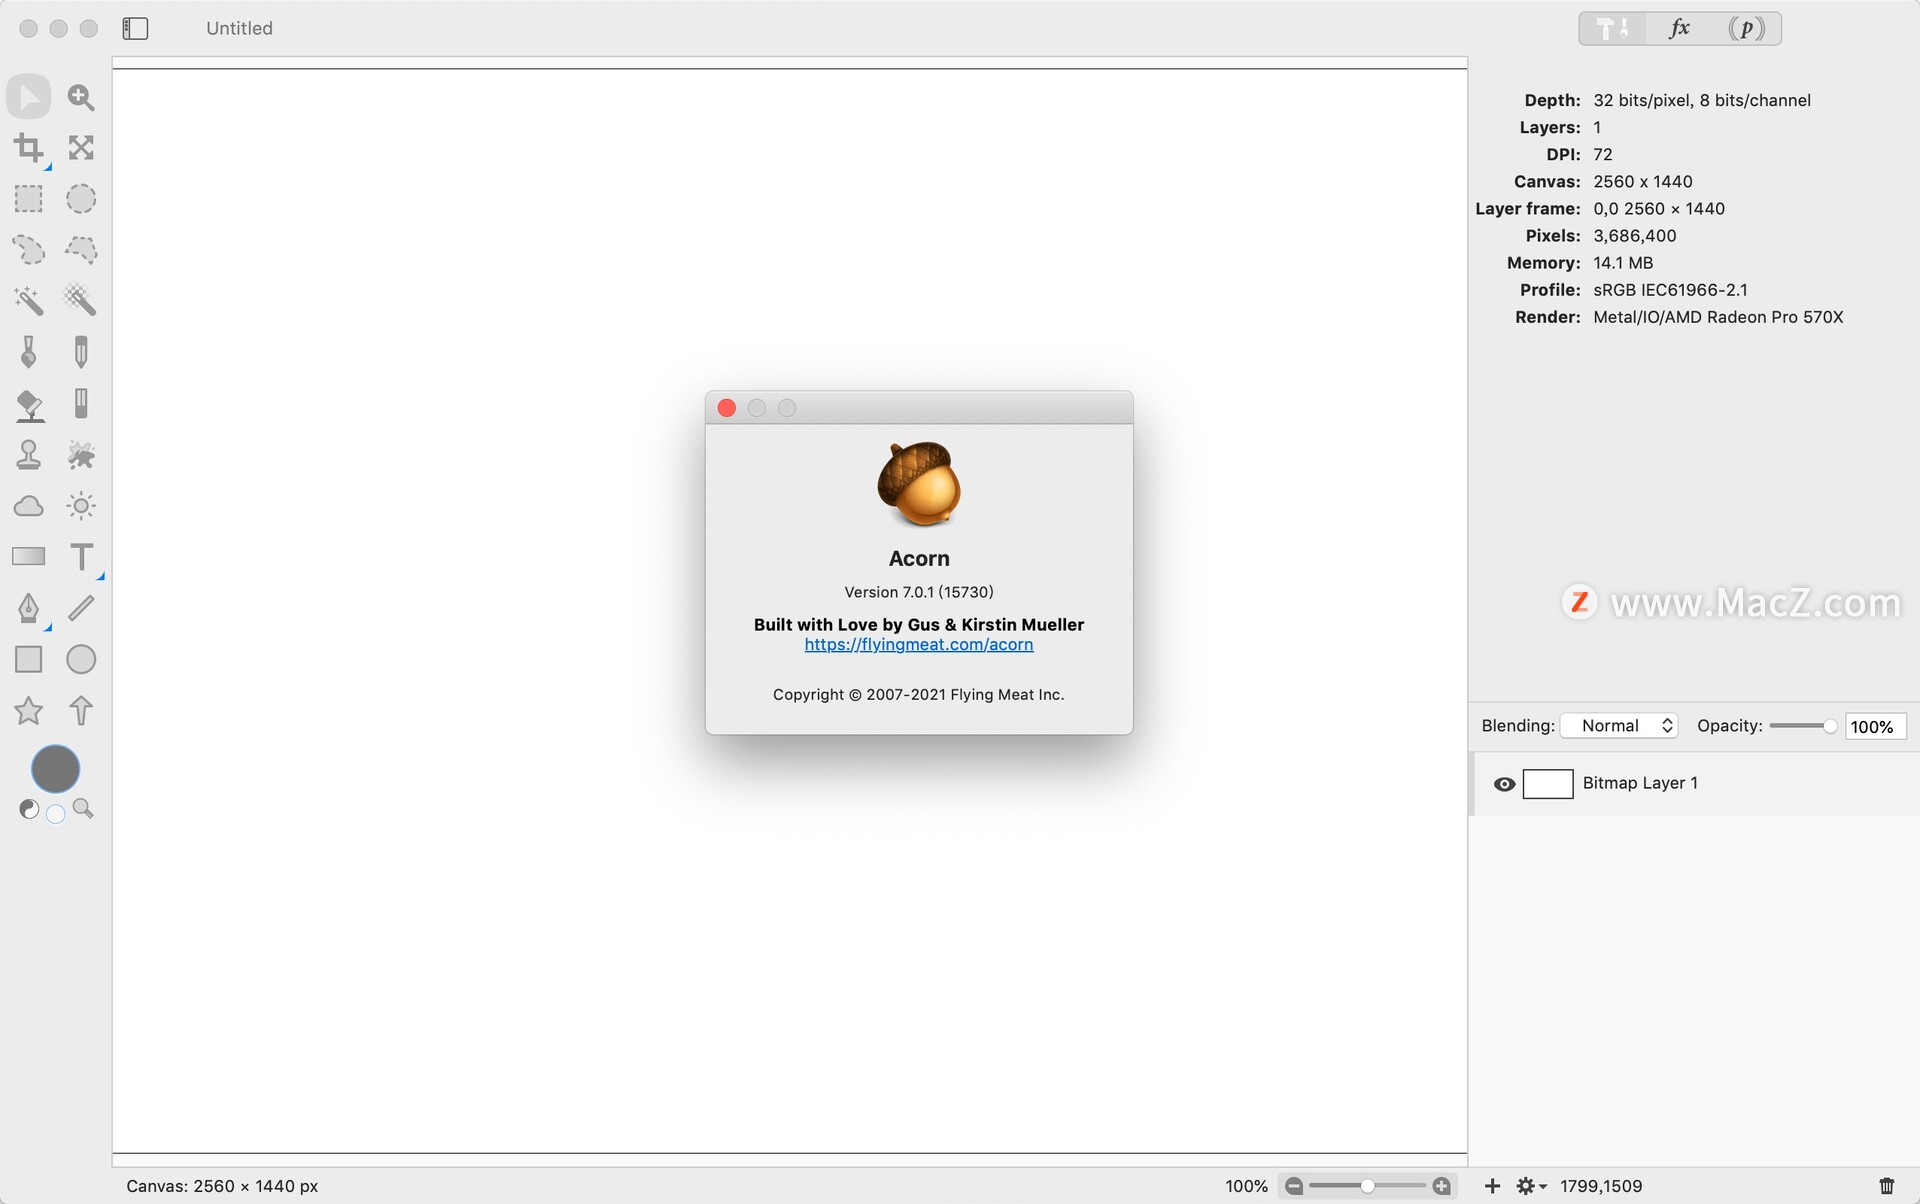Select the Magic Wand tool

29,301
